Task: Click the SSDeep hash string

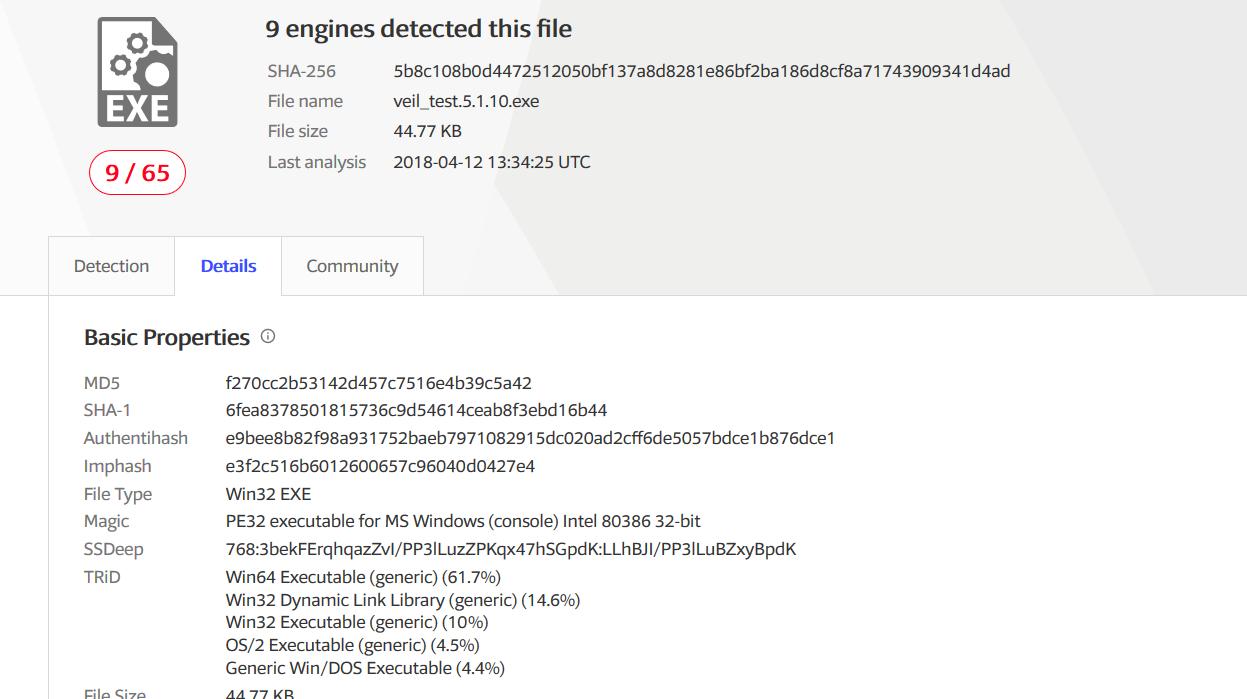Action: click(x=511, y=549)
